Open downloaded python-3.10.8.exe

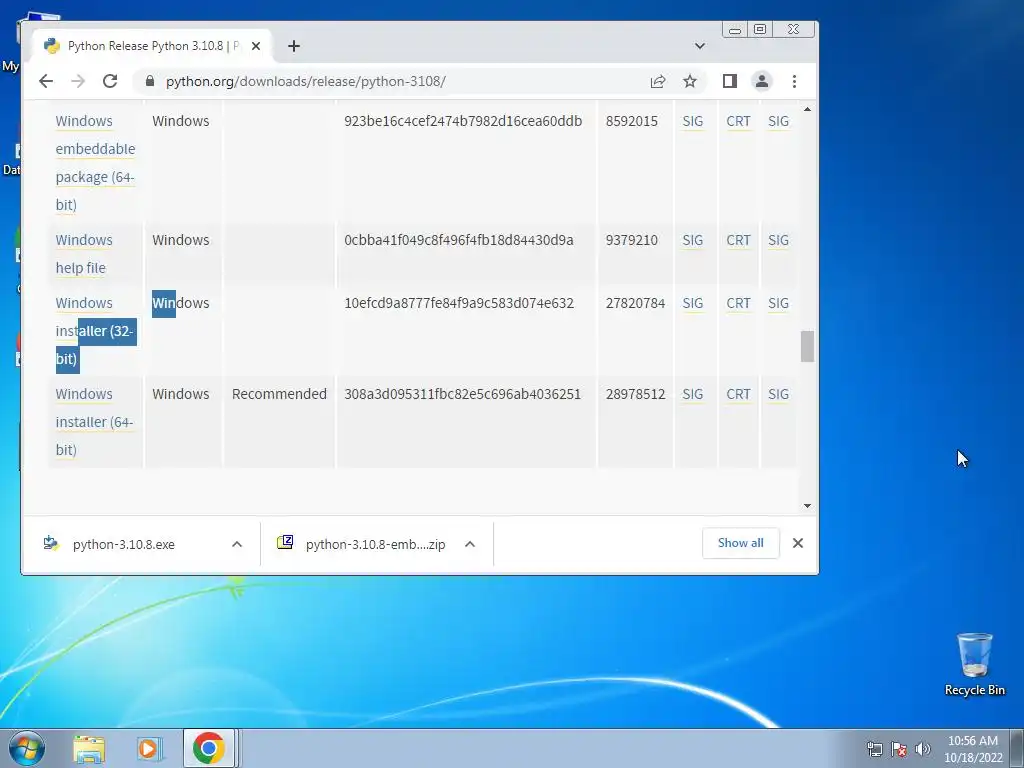(x=124, y=544)
